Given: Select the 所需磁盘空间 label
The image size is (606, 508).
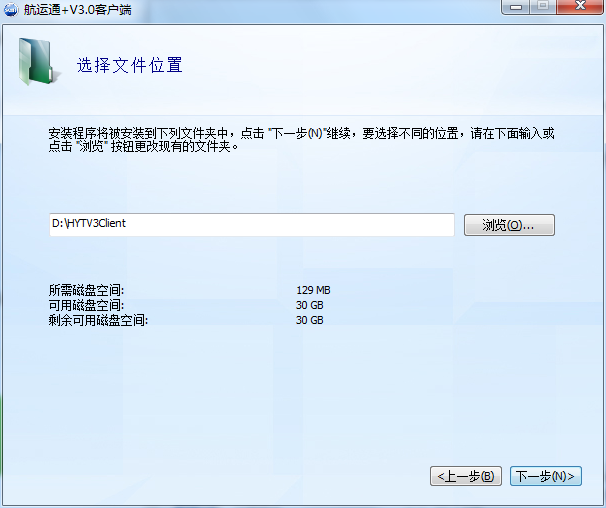Looking at the screenshot, I should click(x=86, y=290).
